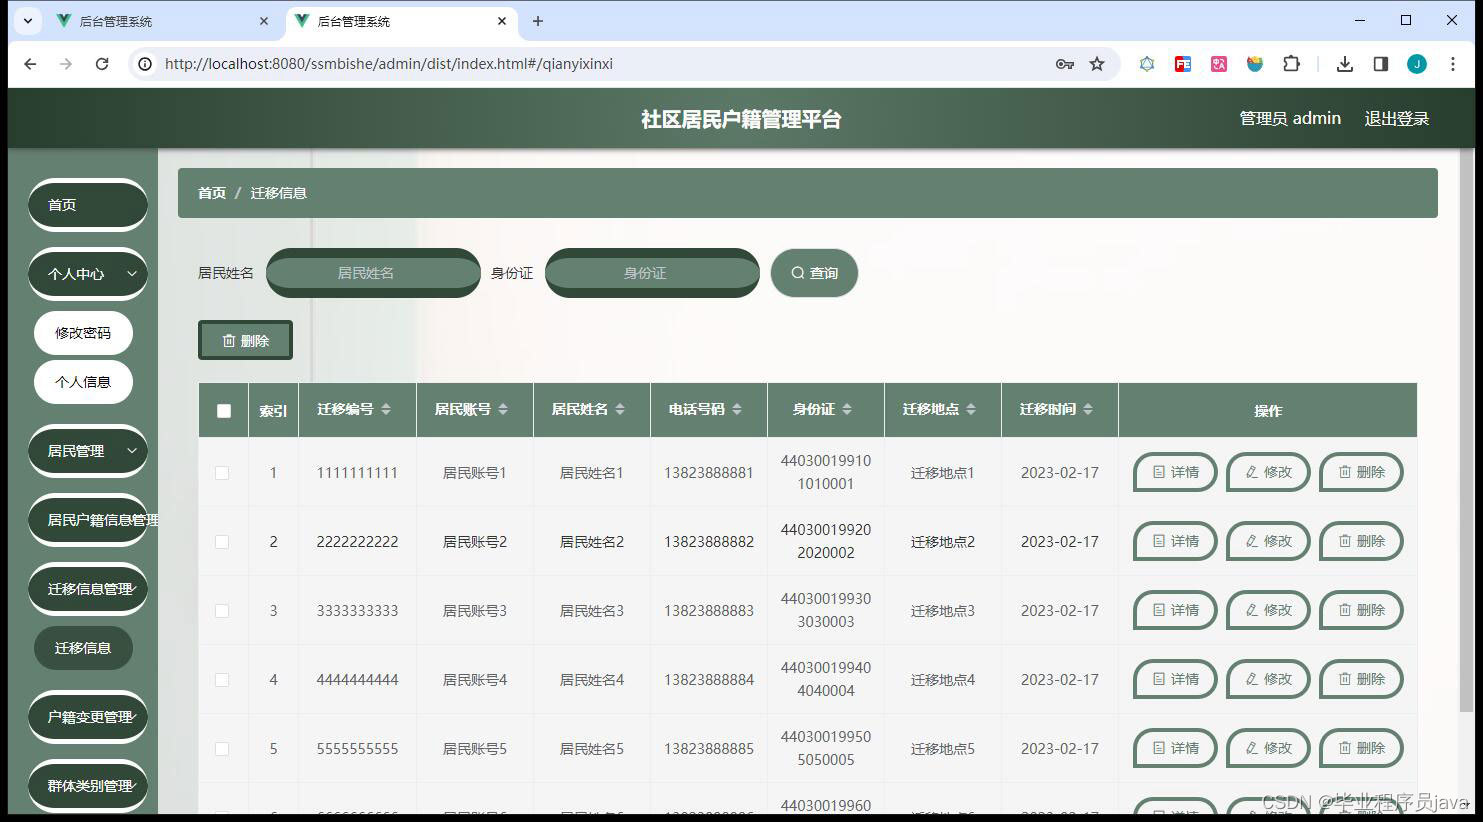This screenshot has height=822, width=1483.
Task: Click the cell 迁移地点4
Action: tap(943, 680)
